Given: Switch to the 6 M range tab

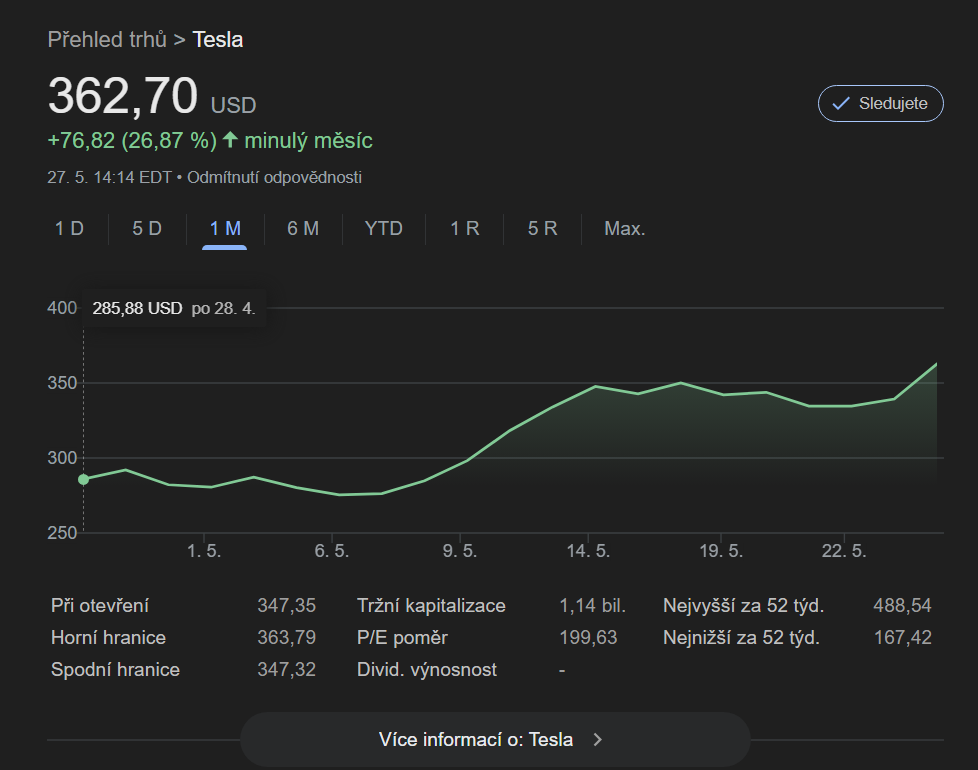Looking at the screenshot, I should (303, 228).
